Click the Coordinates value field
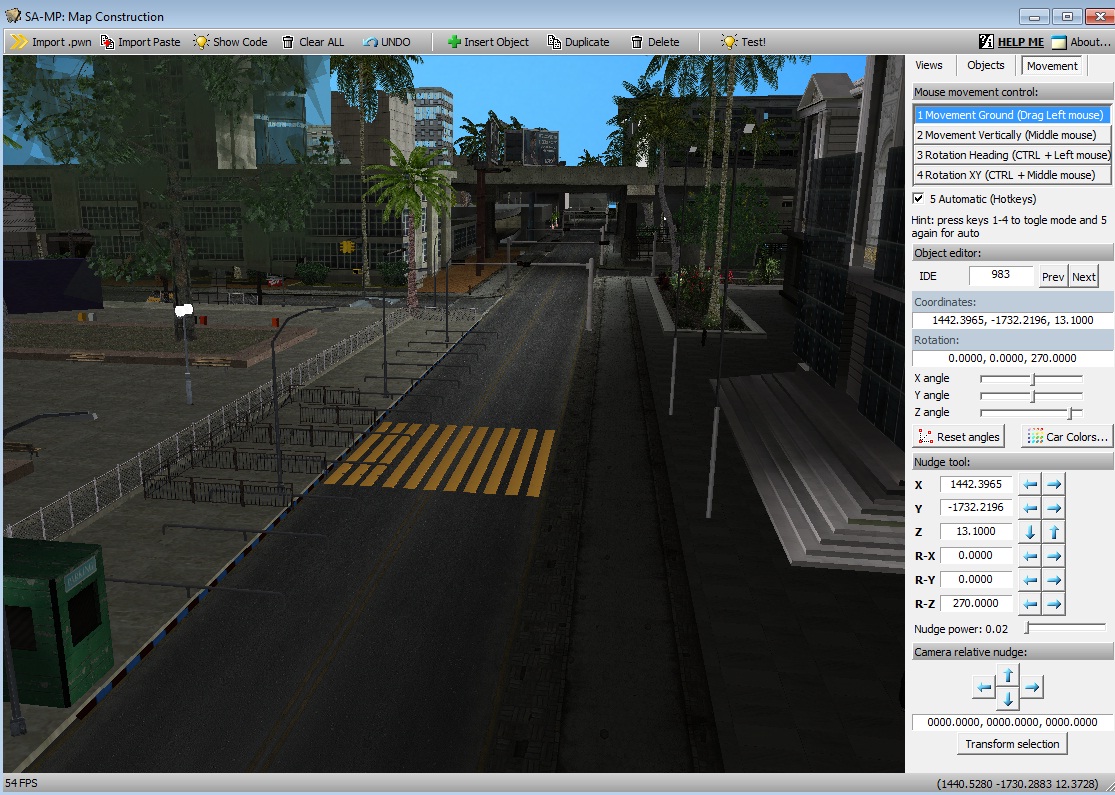 pyautogui.click(x=1013, y=320)
